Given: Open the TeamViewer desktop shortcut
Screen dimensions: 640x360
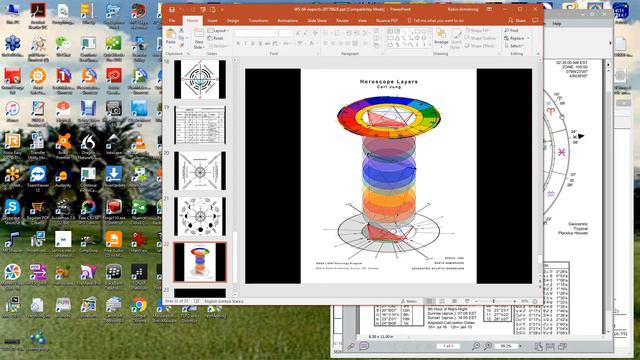Looking at the screenshot, I should 38,178.
